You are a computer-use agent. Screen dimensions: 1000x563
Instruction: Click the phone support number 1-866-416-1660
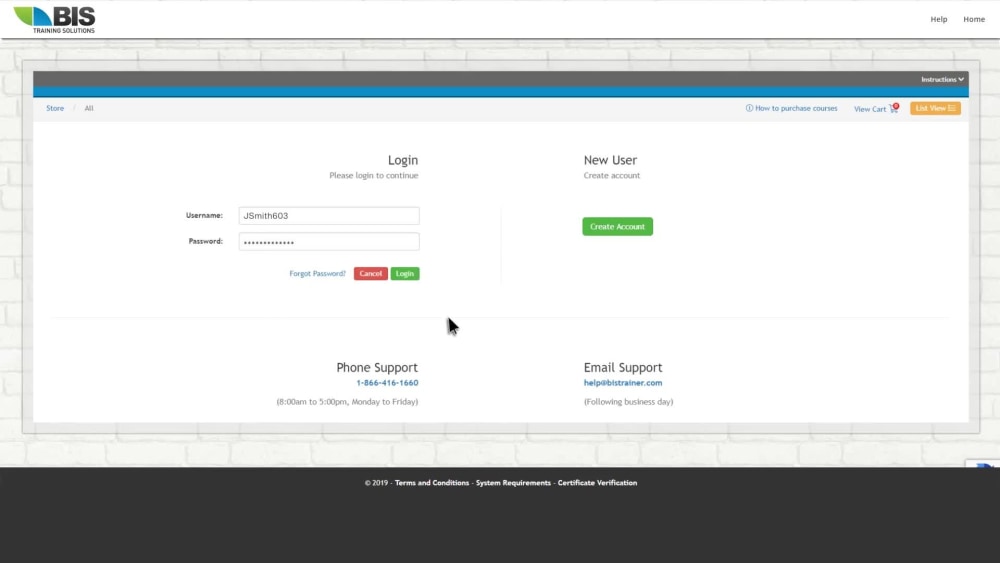(x=387, y=383)
